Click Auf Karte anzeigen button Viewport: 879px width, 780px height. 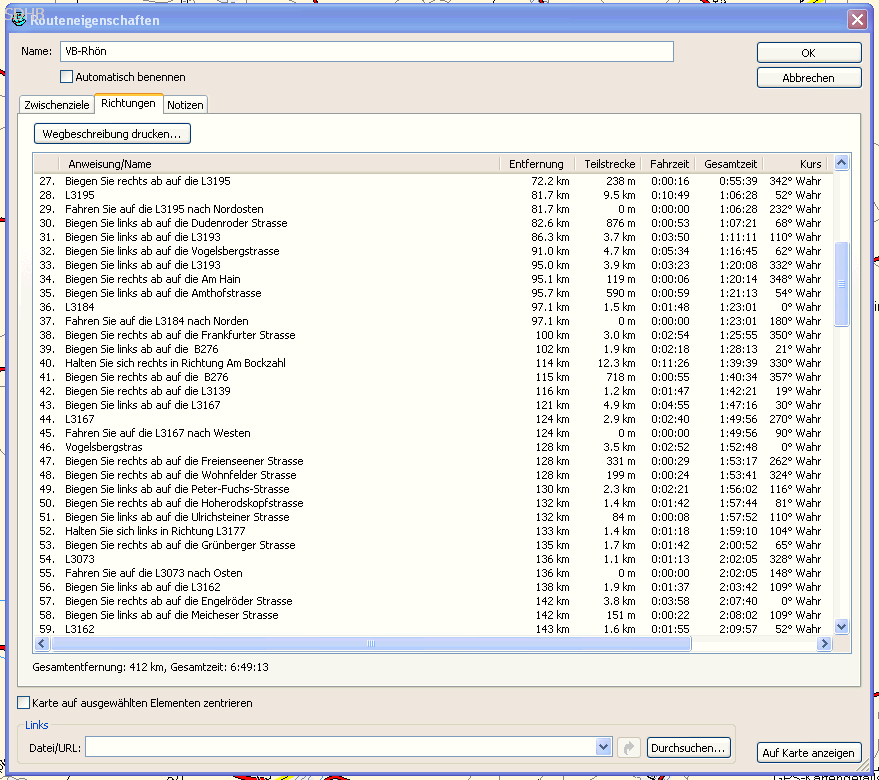(x=809, y=753)
